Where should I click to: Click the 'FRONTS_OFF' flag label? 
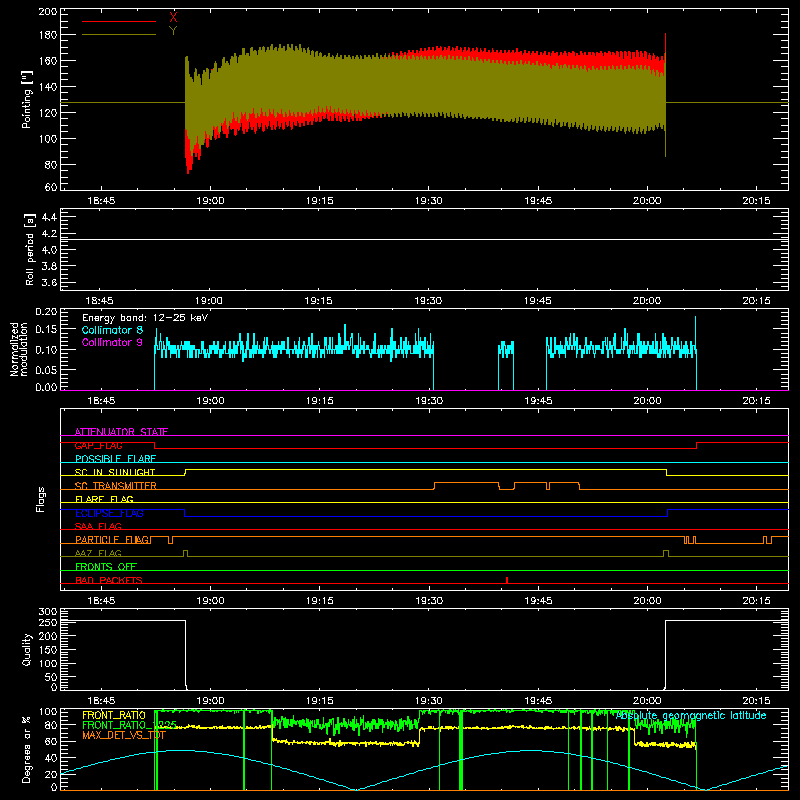(106, 567)
